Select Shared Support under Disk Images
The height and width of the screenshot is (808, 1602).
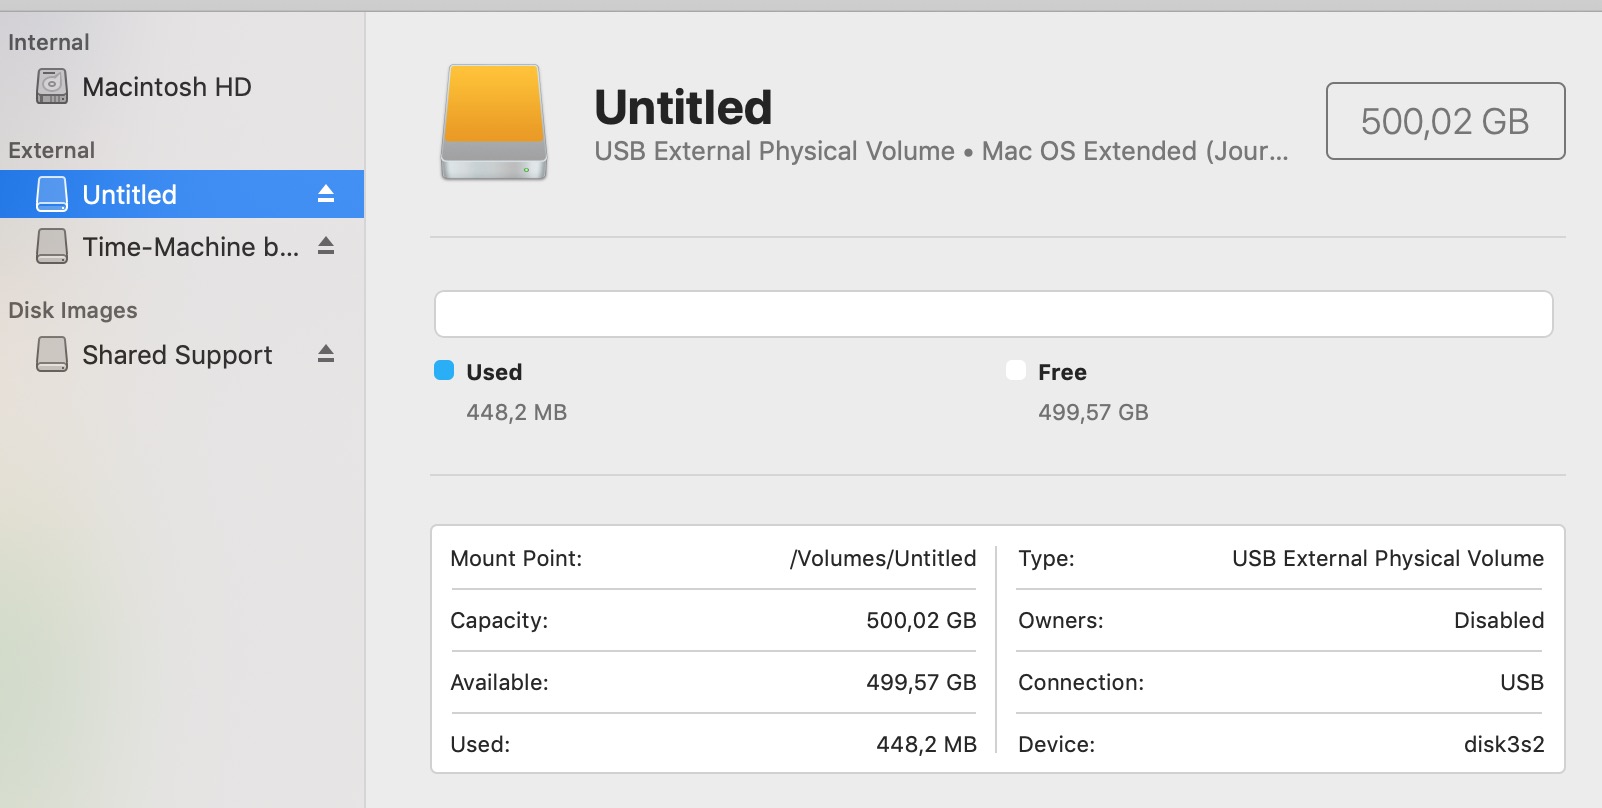click(x=177, y=355)
